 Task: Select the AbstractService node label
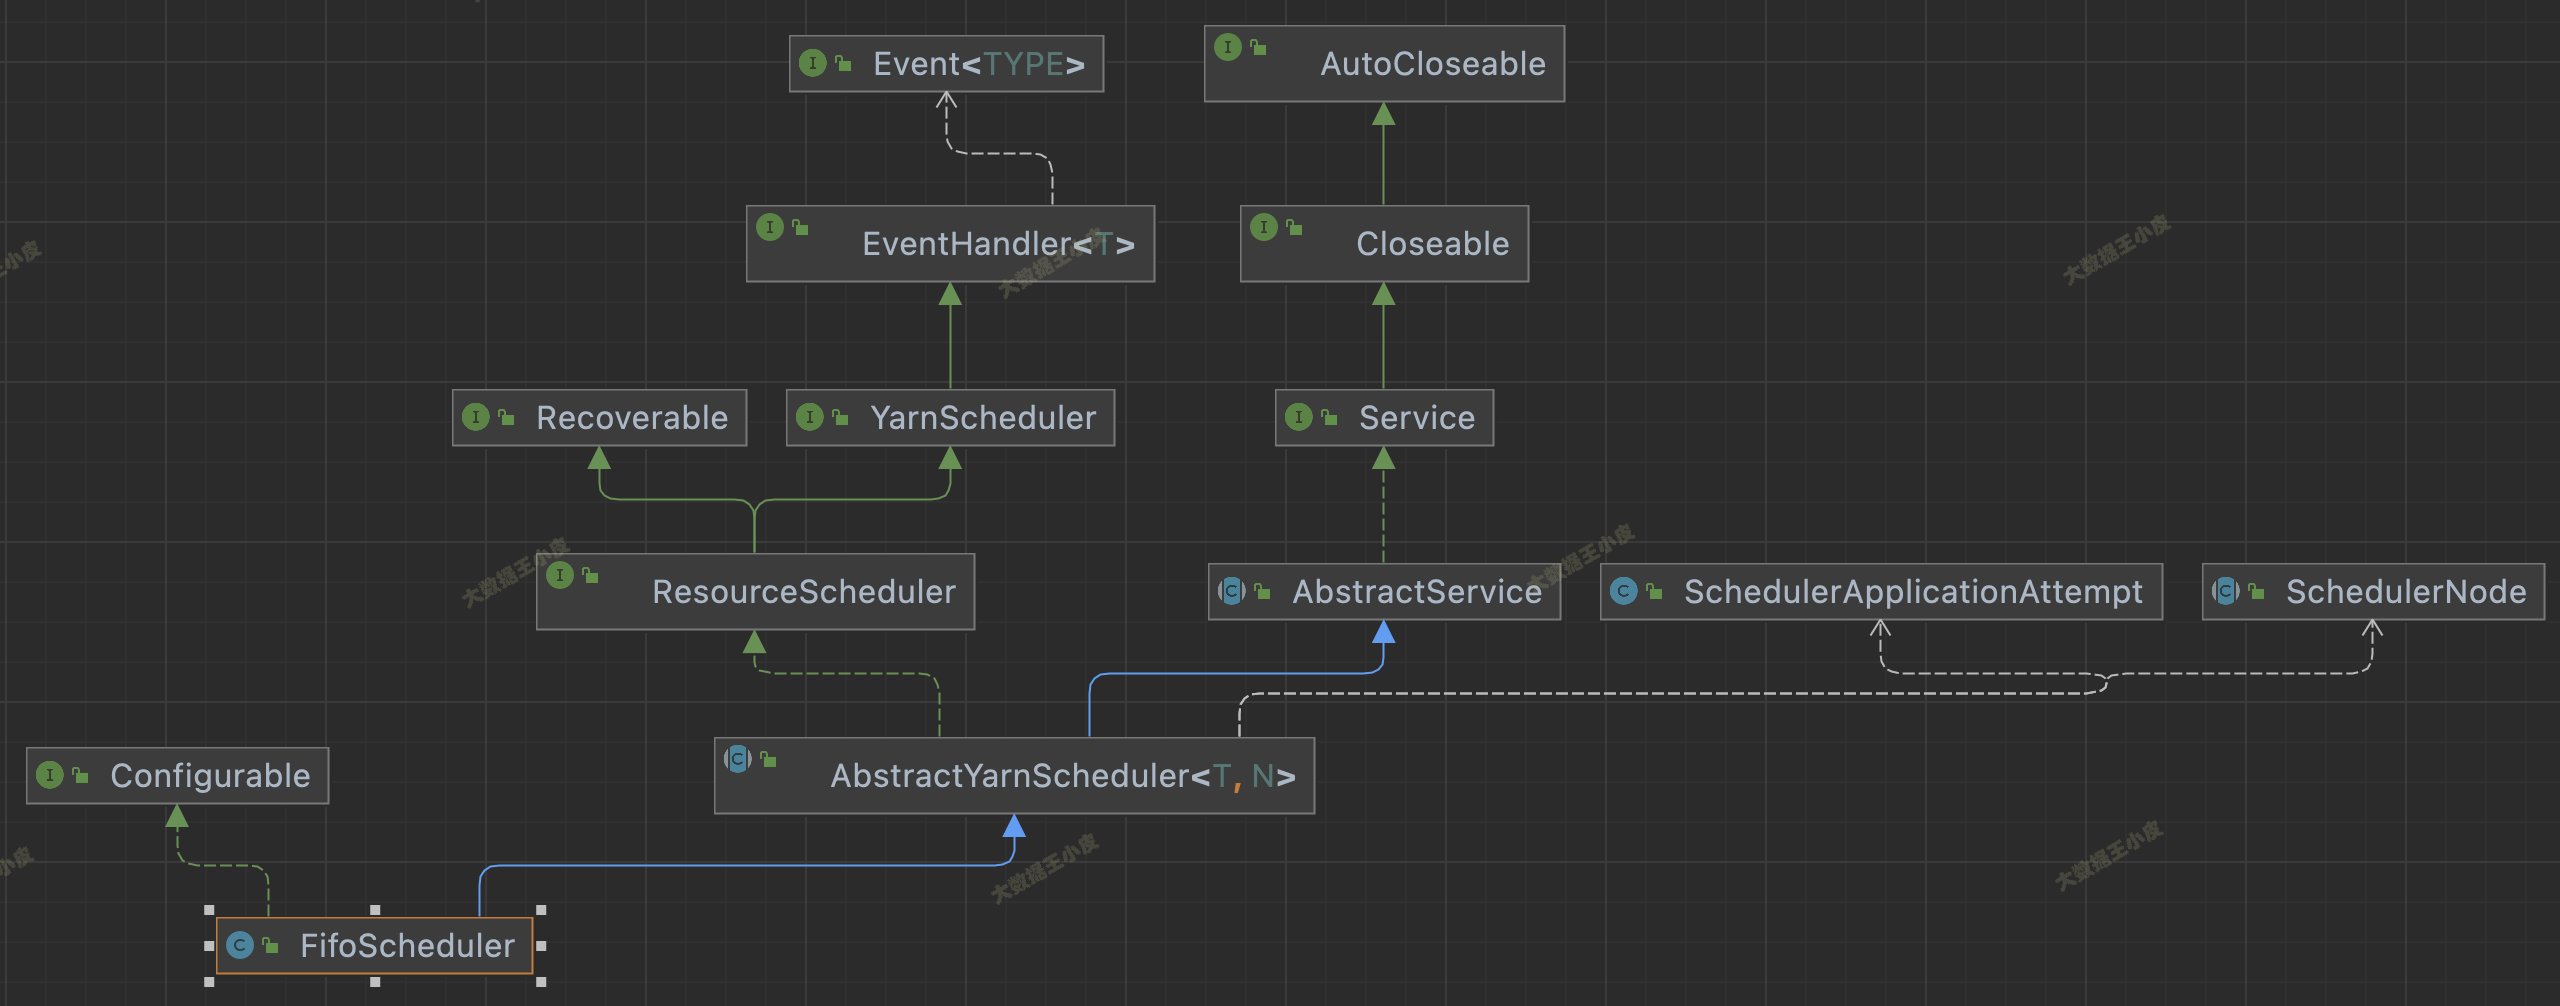point(1417,592)
